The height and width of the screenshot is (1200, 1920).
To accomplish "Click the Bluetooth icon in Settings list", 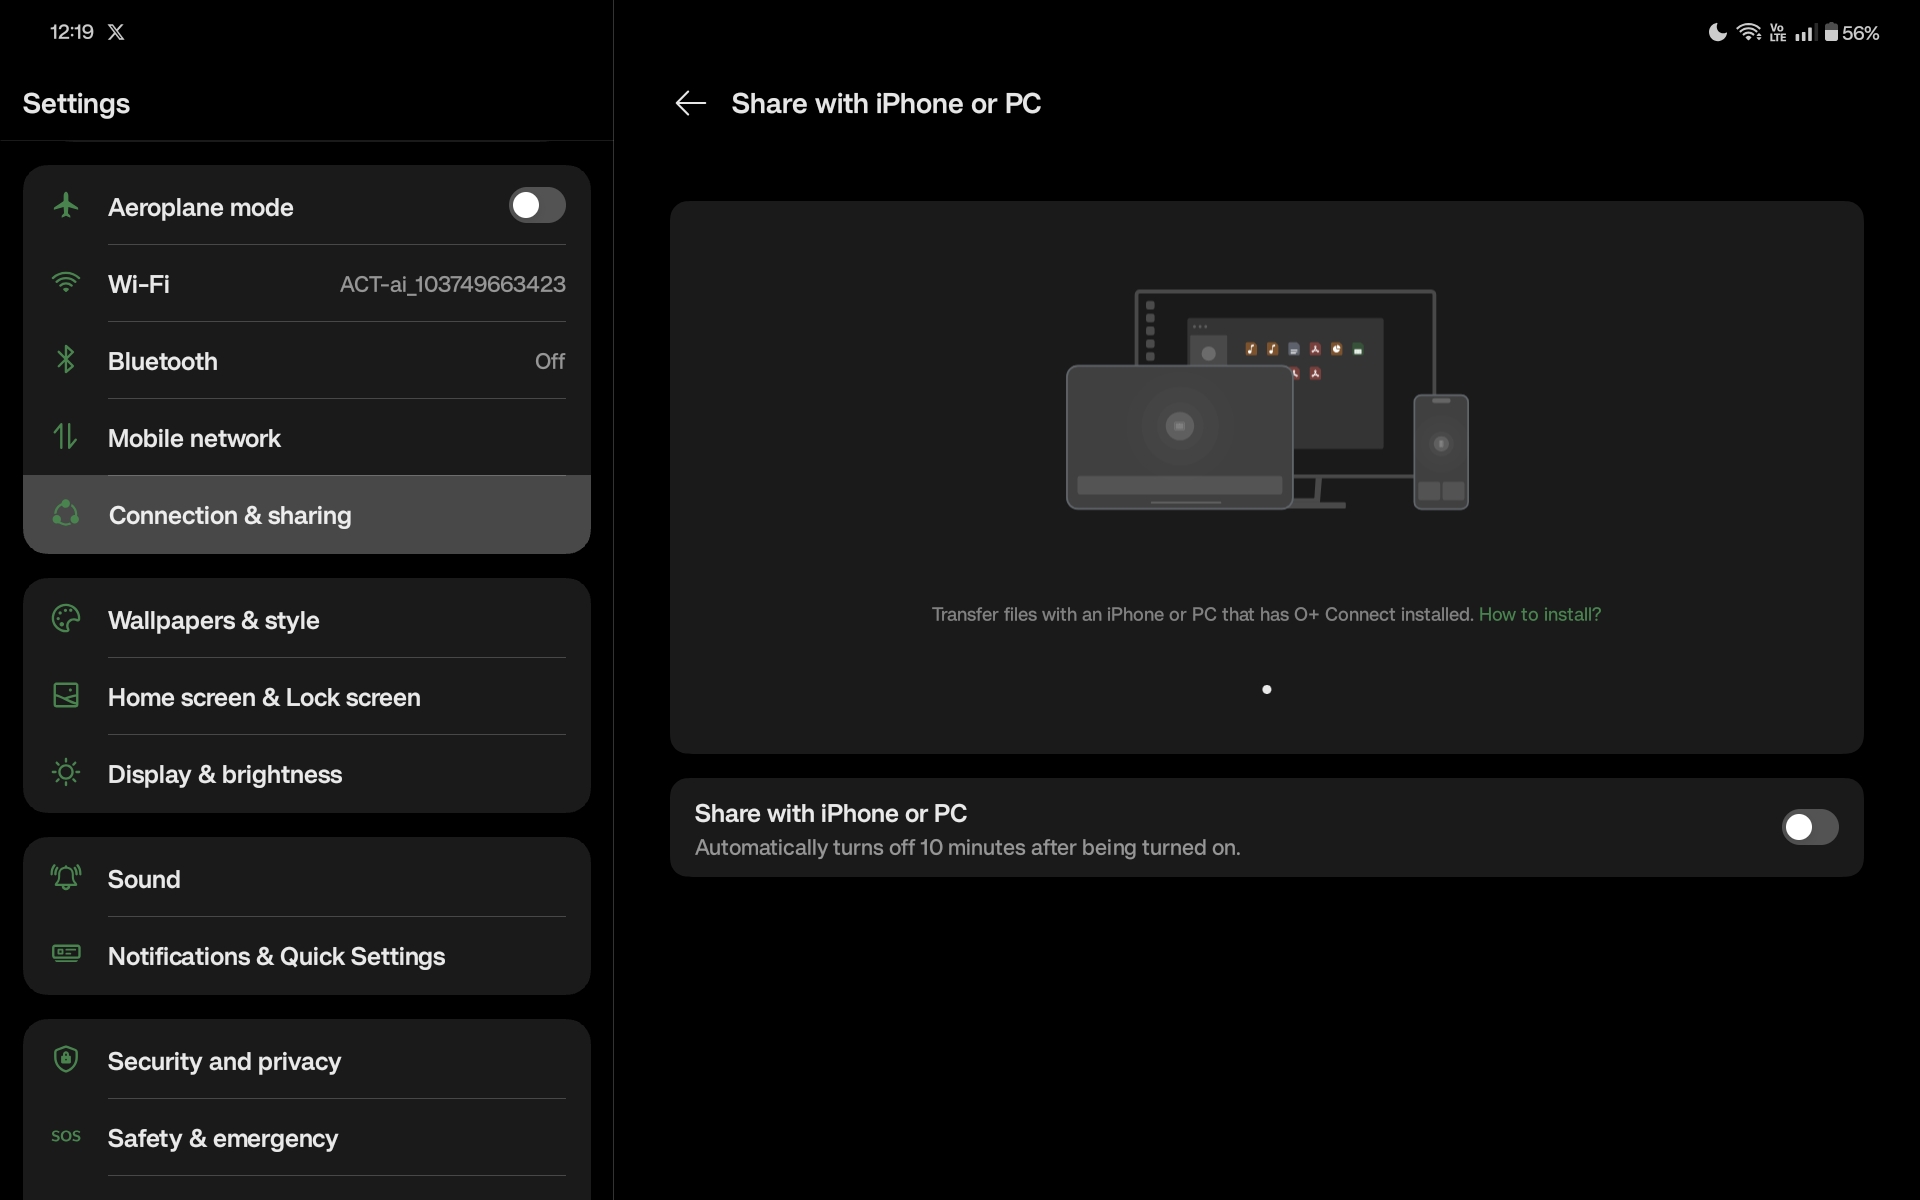I will pyautogui.click(x=66, y=360).
